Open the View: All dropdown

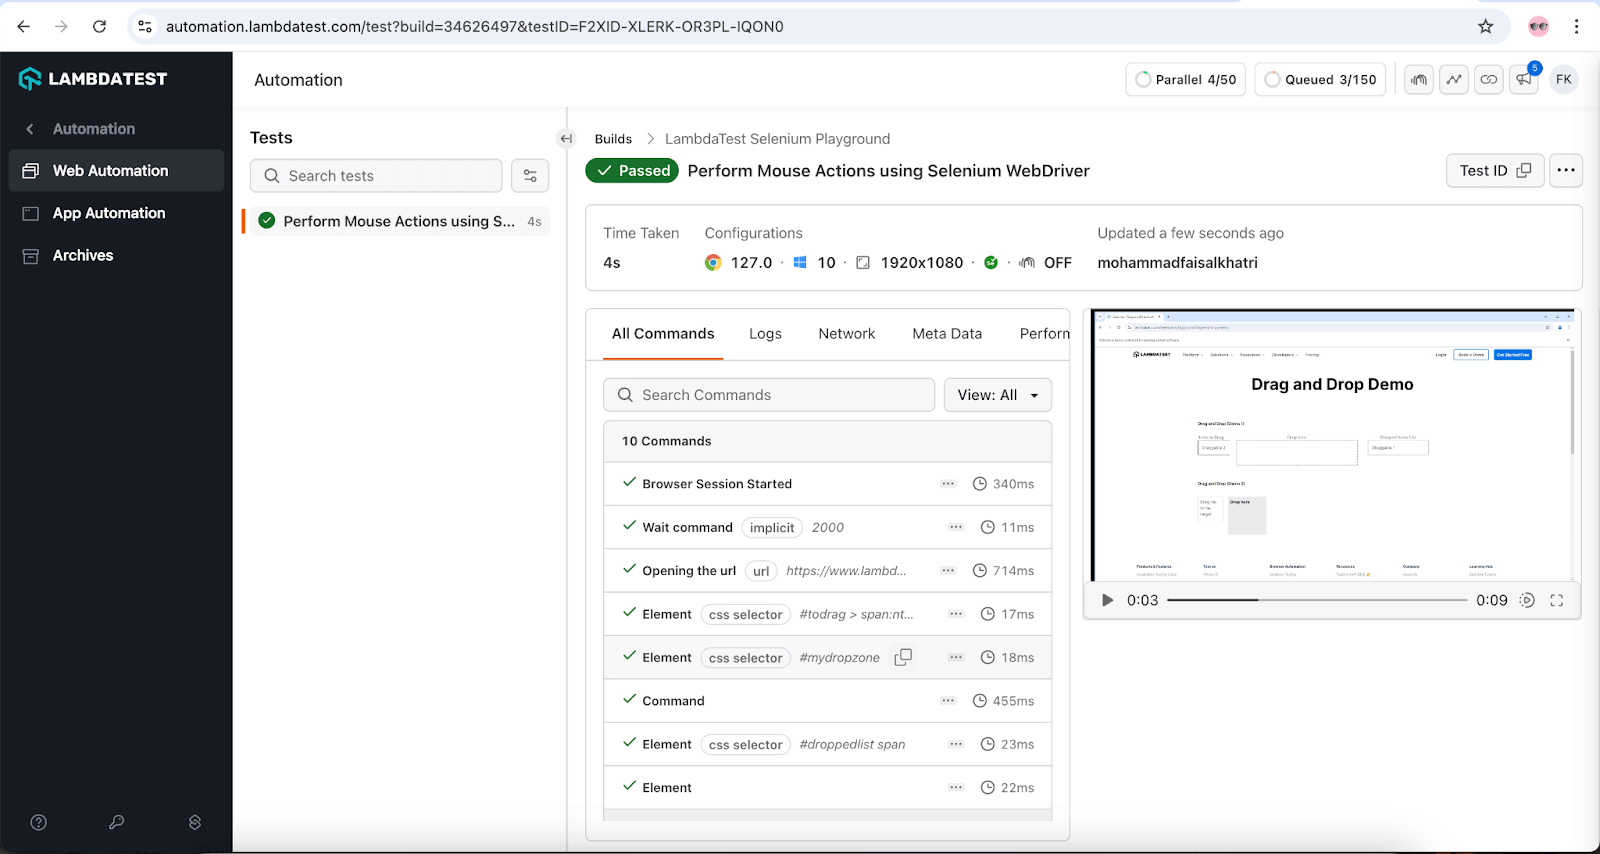pos(997,395)
